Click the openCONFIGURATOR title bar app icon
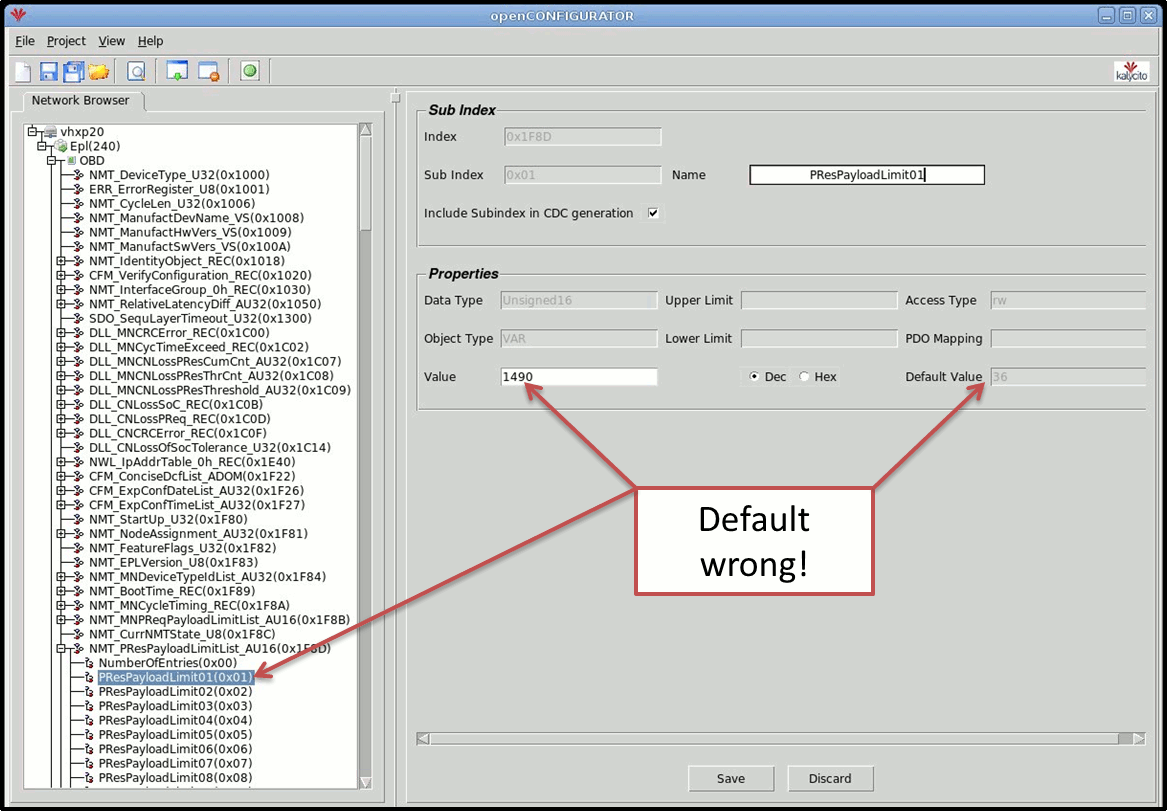This screenshot has height=811, width=1167. 19,15
